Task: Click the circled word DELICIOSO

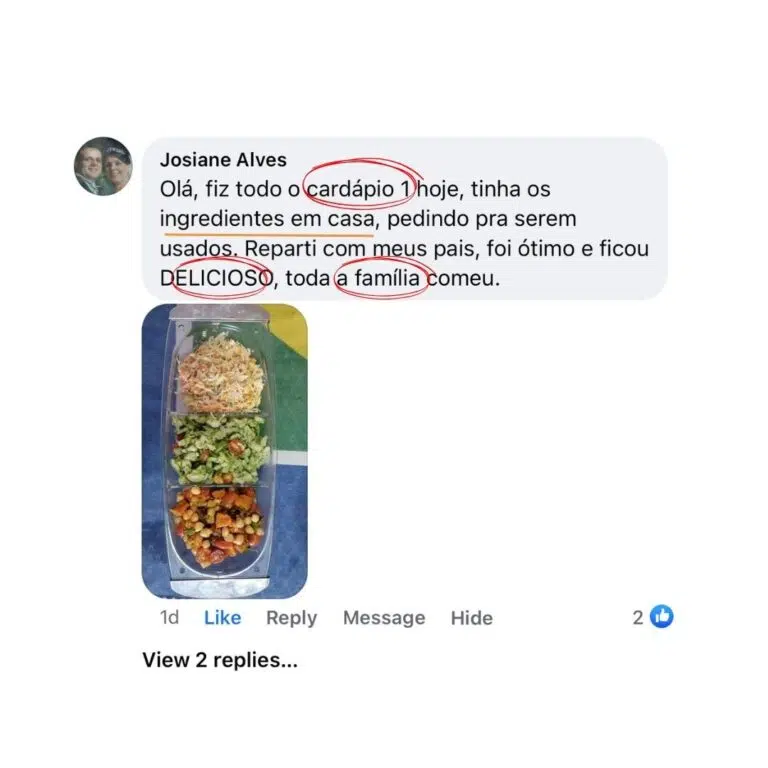Action: pyautogui.click(x=216, y=278)
